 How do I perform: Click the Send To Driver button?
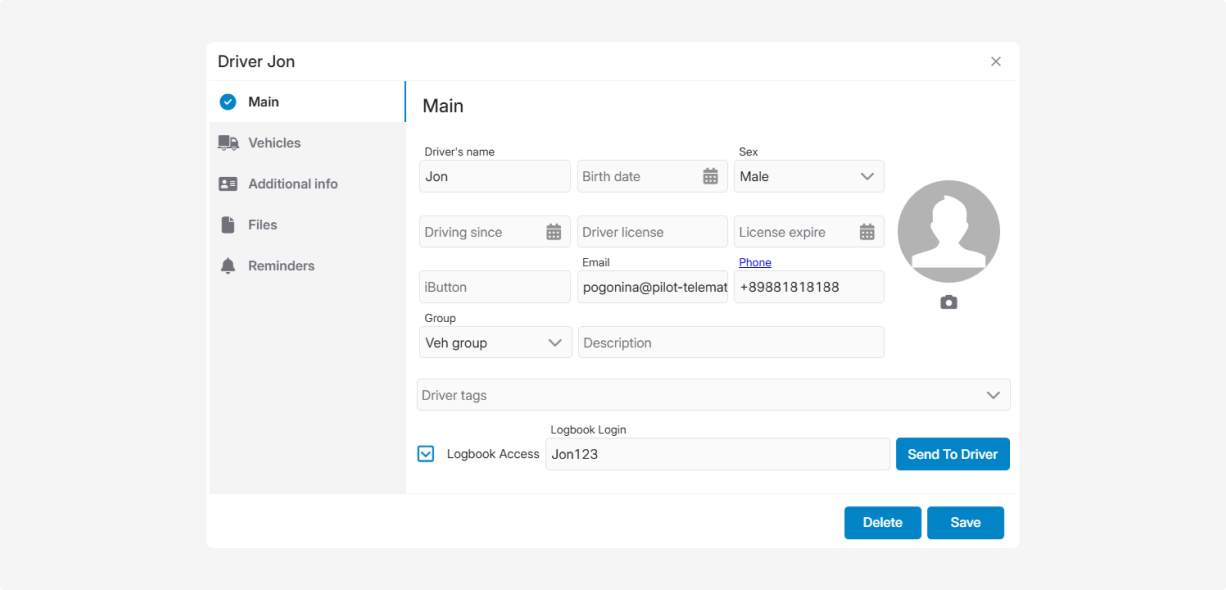952,454
